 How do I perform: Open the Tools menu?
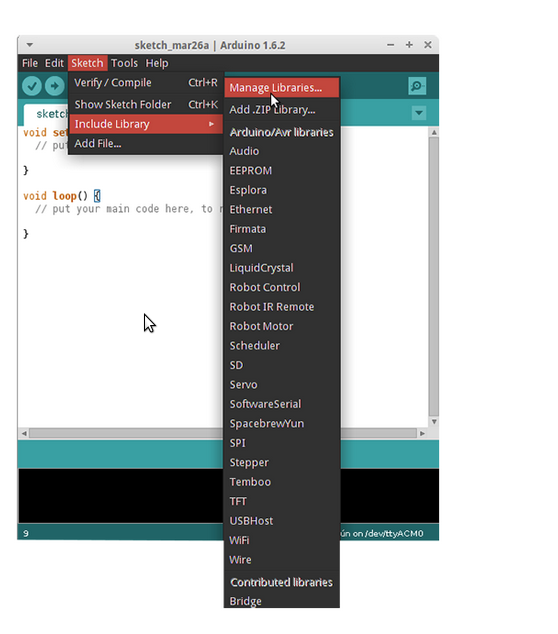[124, 63]
